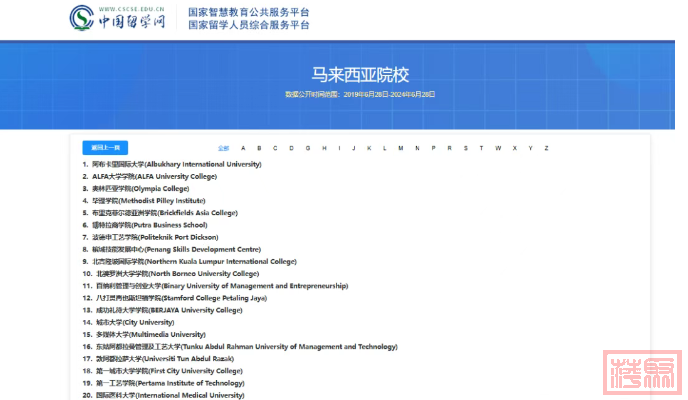The height and width of the screenshot is (400, 688).
Task: Select the 全部 filter tab
Action: (223, 148)
